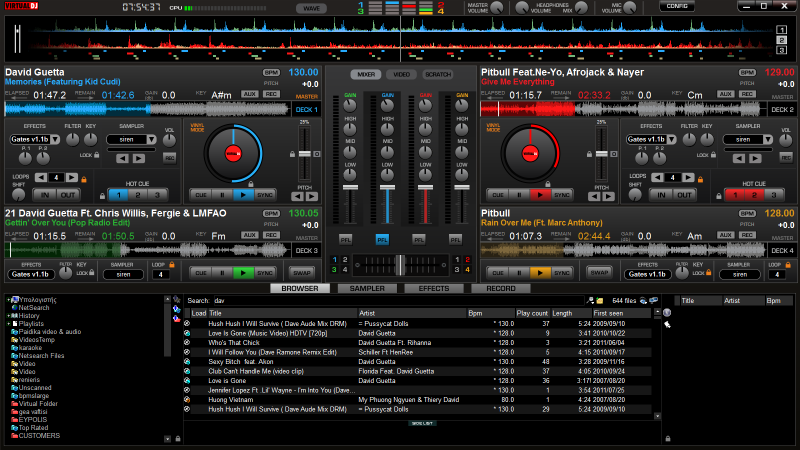The image size is (800, 450).
Task: Adjust the crossfader slider
Action: point(401,265)
